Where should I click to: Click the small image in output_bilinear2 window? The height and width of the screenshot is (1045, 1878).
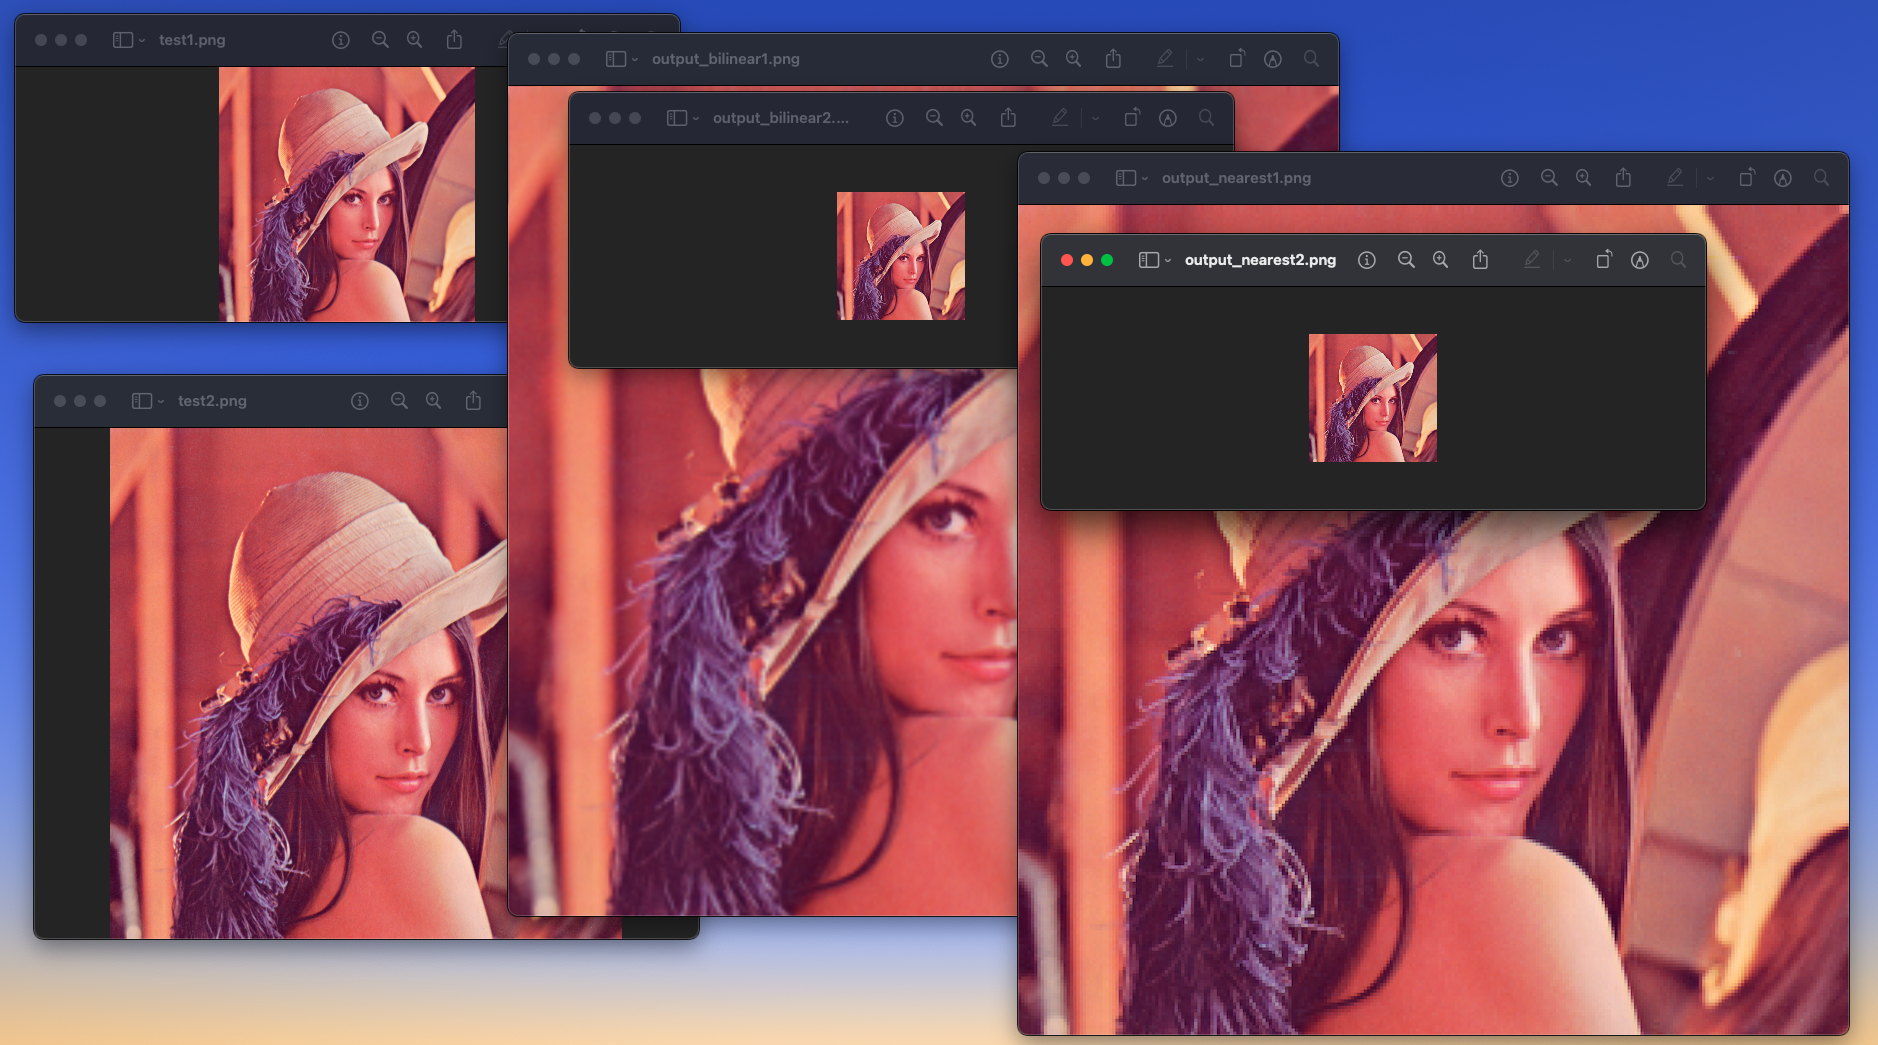(x=901, y=256)
